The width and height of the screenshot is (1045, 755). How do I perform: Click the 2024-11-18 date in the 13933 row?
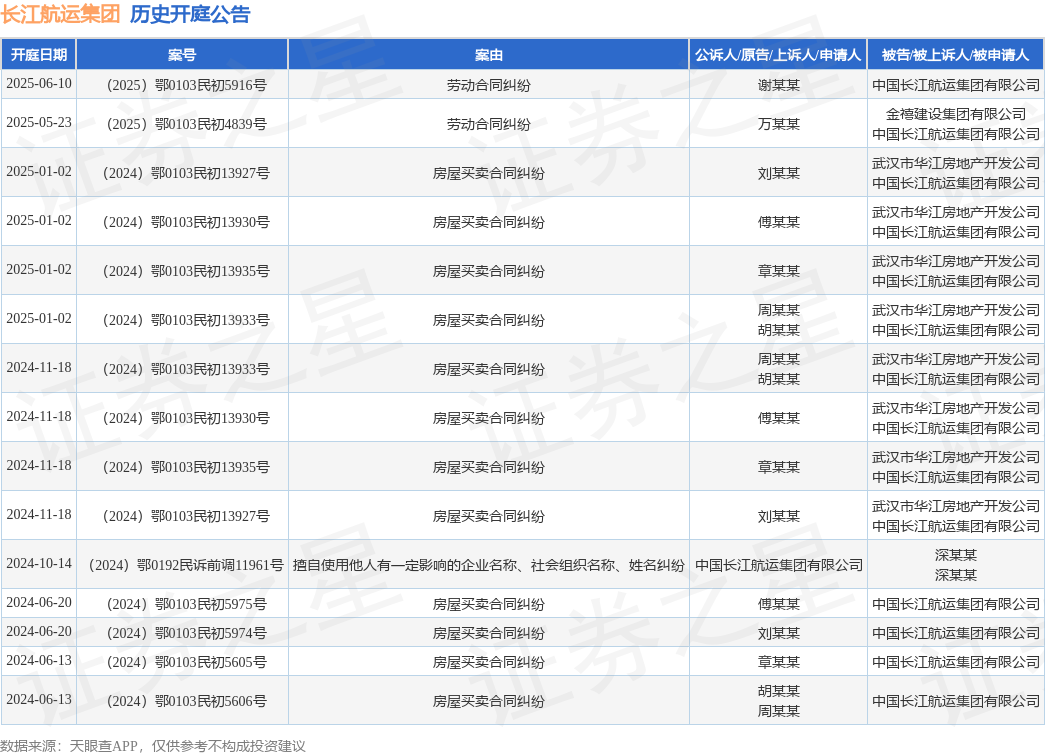click(x=39, y=368)
